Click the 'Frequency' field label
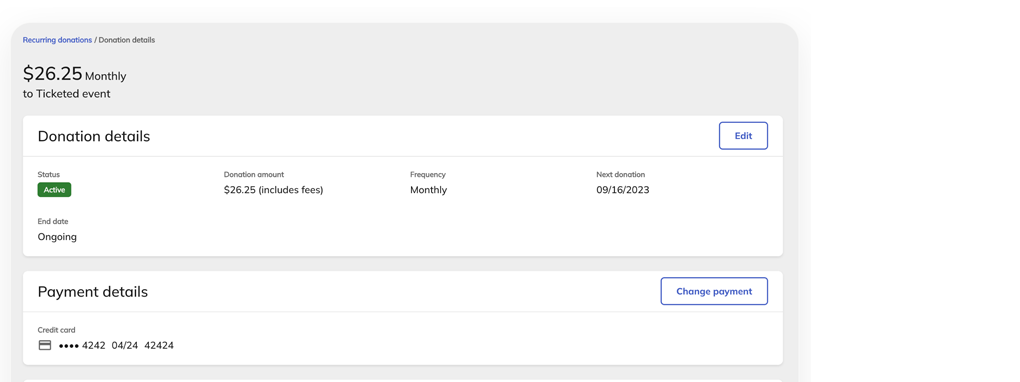 [427, 174]
